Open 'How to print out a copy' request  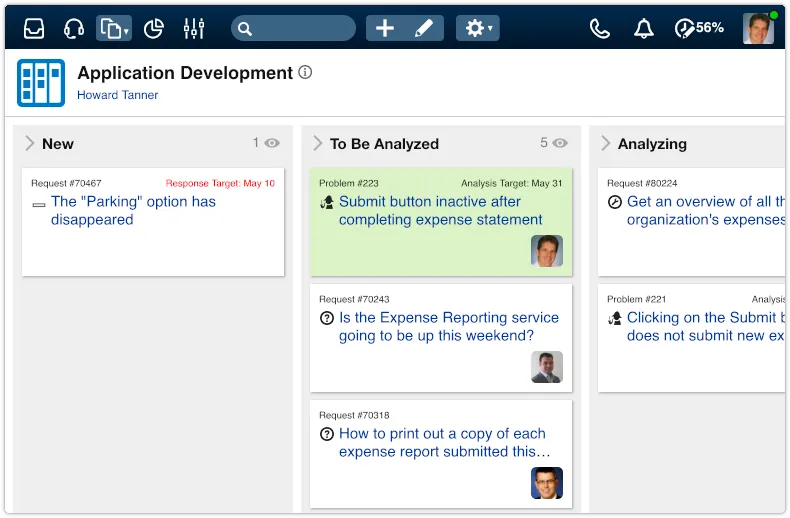point(444,442)
